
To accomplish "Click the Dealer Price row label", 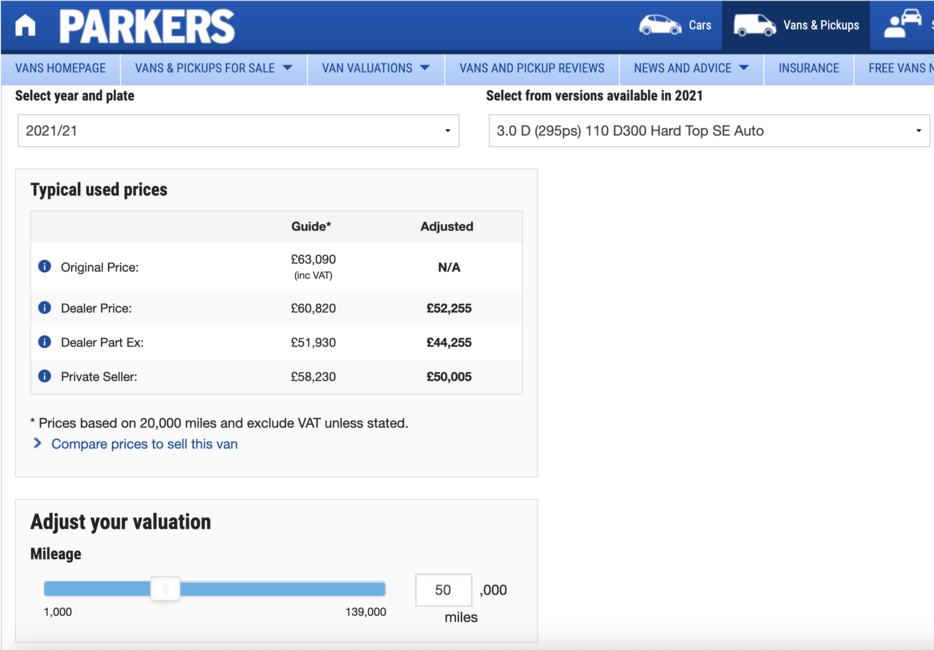I will click(x=96, y=308).
